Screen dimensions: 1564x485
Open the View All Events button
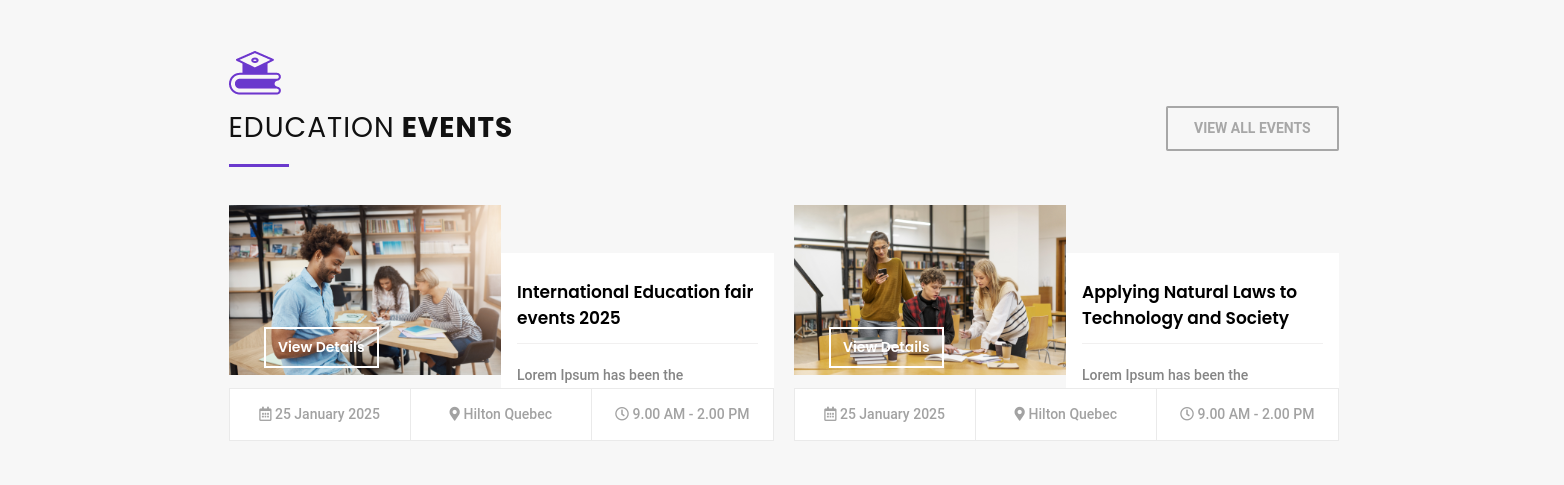pos(1252,128)
